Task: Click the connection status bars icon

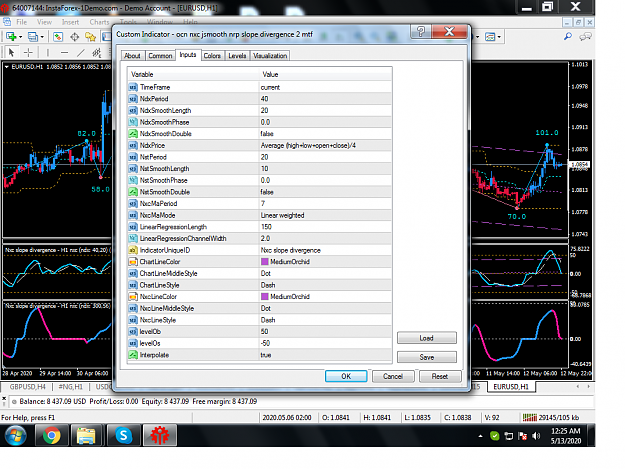Action: pyautogui.click(x=530, y=418)
